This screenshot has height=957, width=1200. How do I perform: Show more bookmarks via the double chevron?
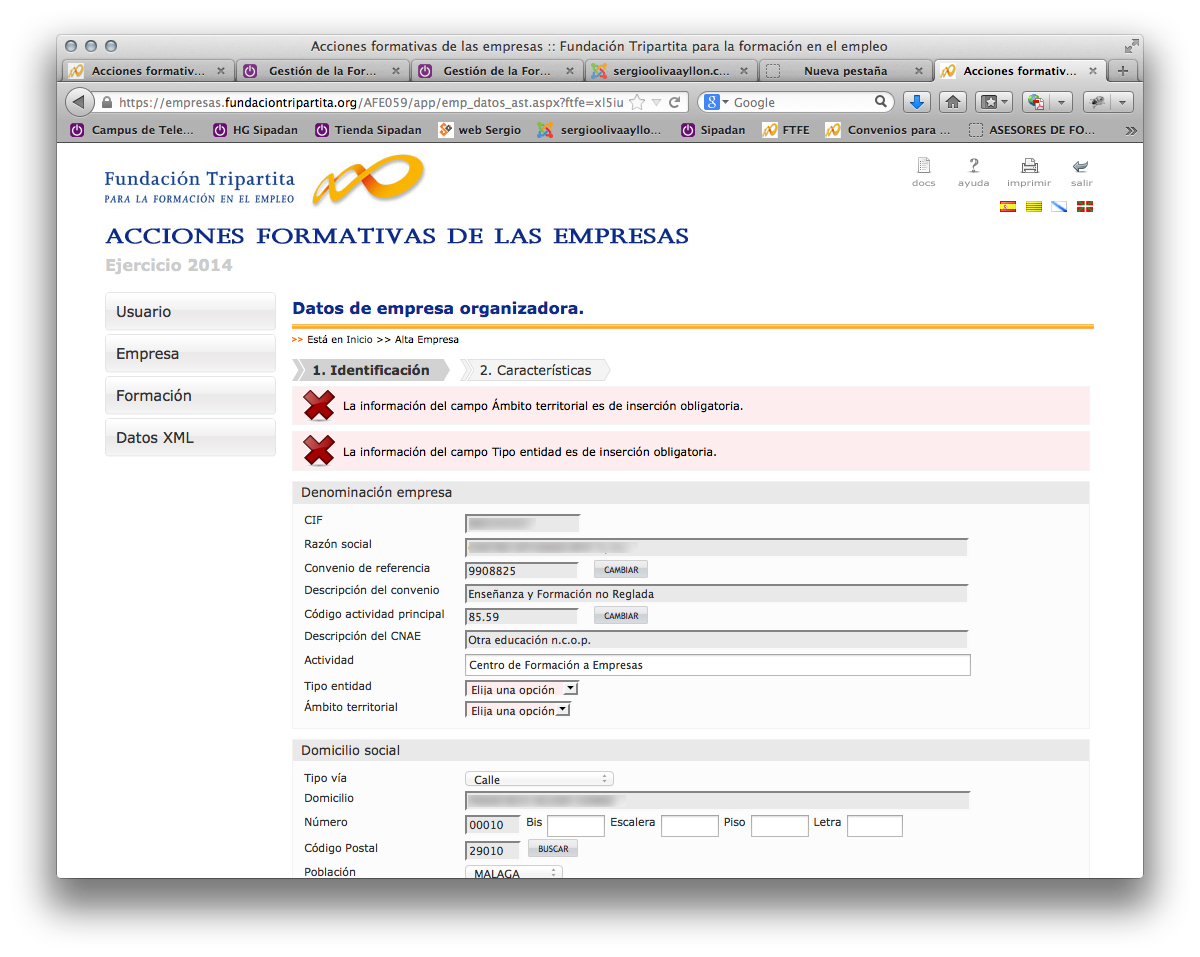click(1130, 130)
